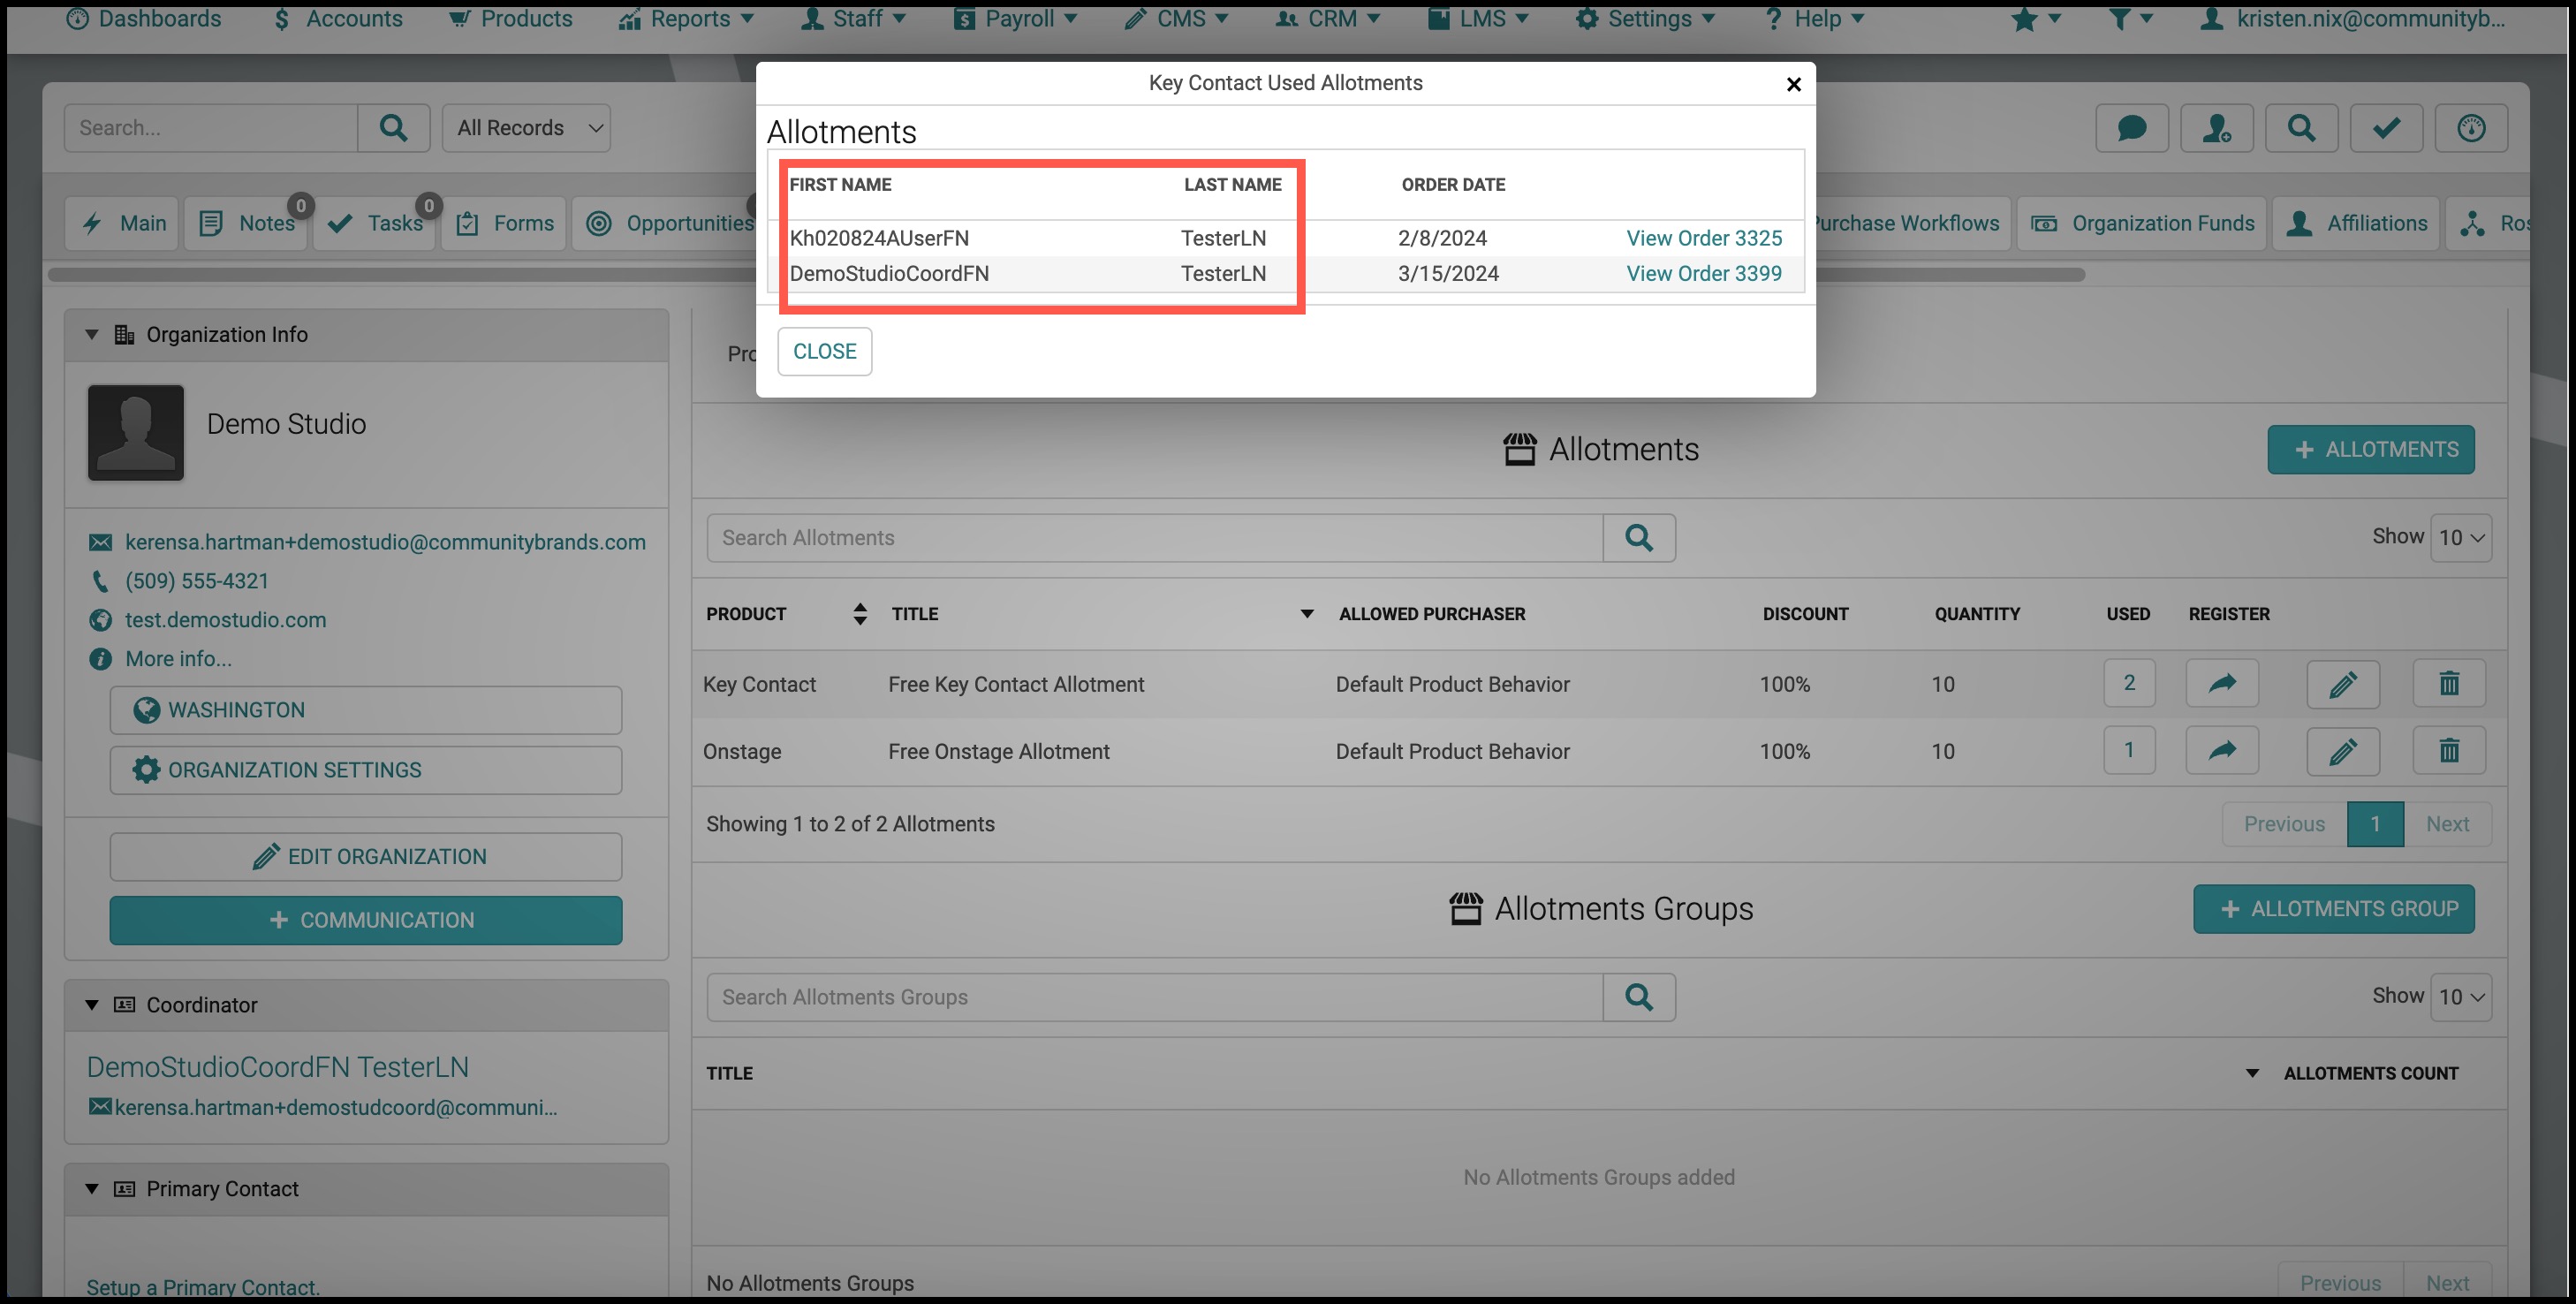The image size is (2576, 1304).
Task: Click the chat bubble icon in toolbar
Action: tap(2131, 128)
